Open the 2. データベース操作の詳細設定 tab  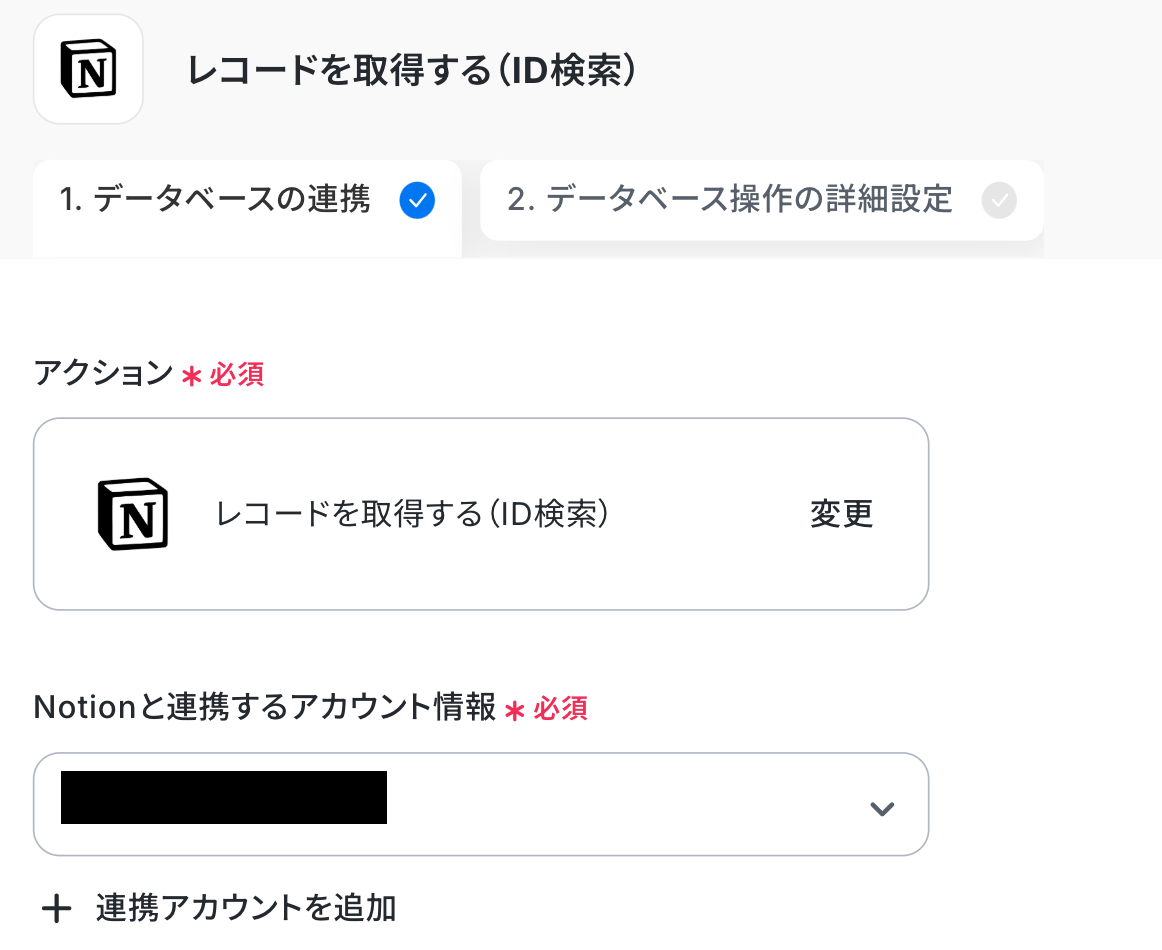pos(730,200)
